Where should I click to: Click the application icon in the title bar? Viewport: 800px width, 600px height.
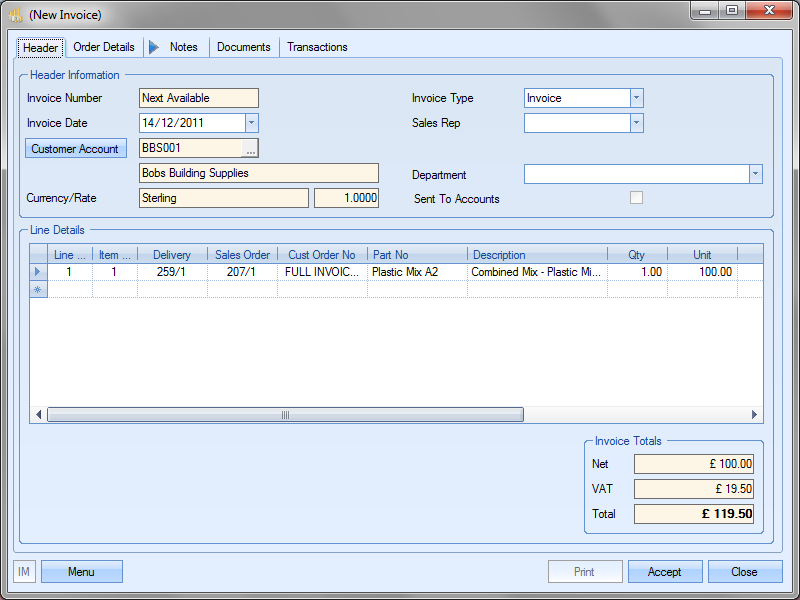[16, 15]
